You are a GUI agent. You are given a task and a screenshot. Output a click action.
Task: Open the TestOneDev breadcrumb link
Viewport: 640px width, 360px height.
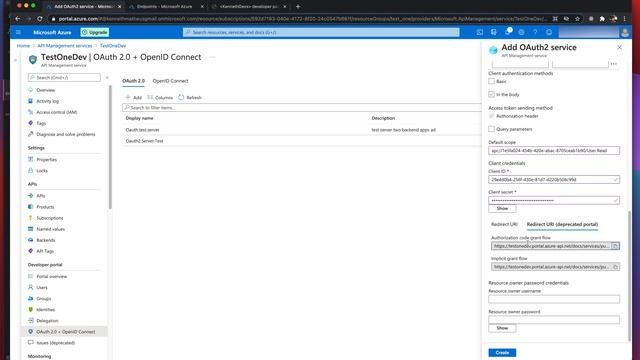tap(113, 46)
